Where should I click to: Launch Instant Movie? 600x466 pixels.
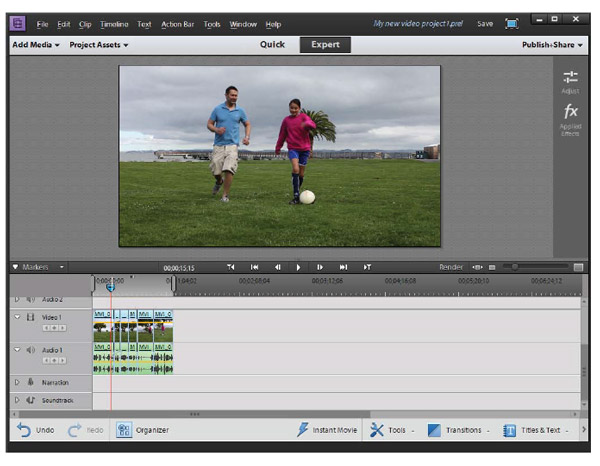[x=327, y=430]
